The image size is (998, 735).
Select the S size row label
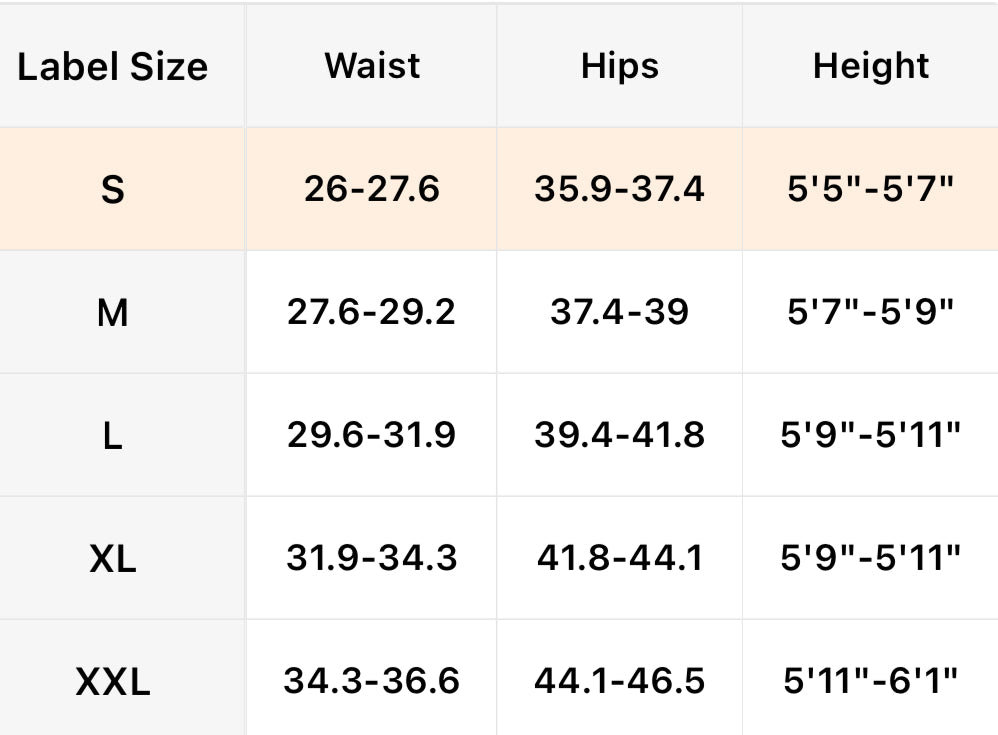pos(113,189)
